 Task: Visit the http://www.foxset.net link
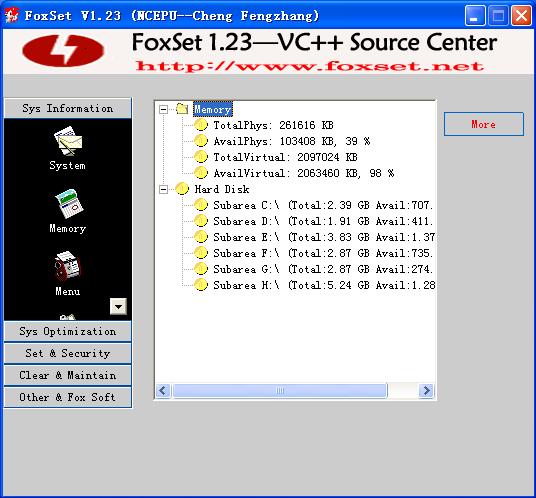[x=310, y=66]
